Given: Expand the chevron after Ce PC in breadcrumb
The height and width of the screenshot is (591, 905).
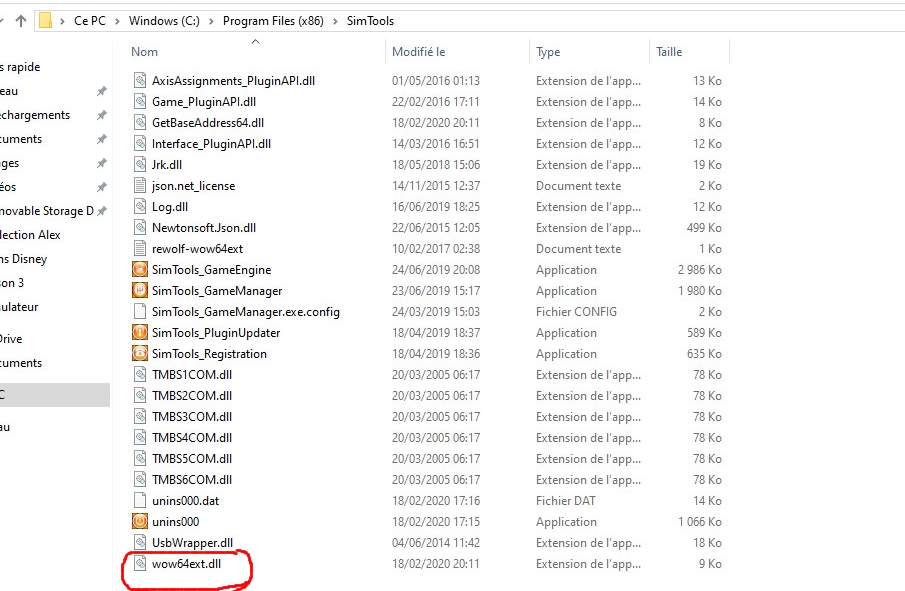Looking at the screenshot, I should (117, 21).
